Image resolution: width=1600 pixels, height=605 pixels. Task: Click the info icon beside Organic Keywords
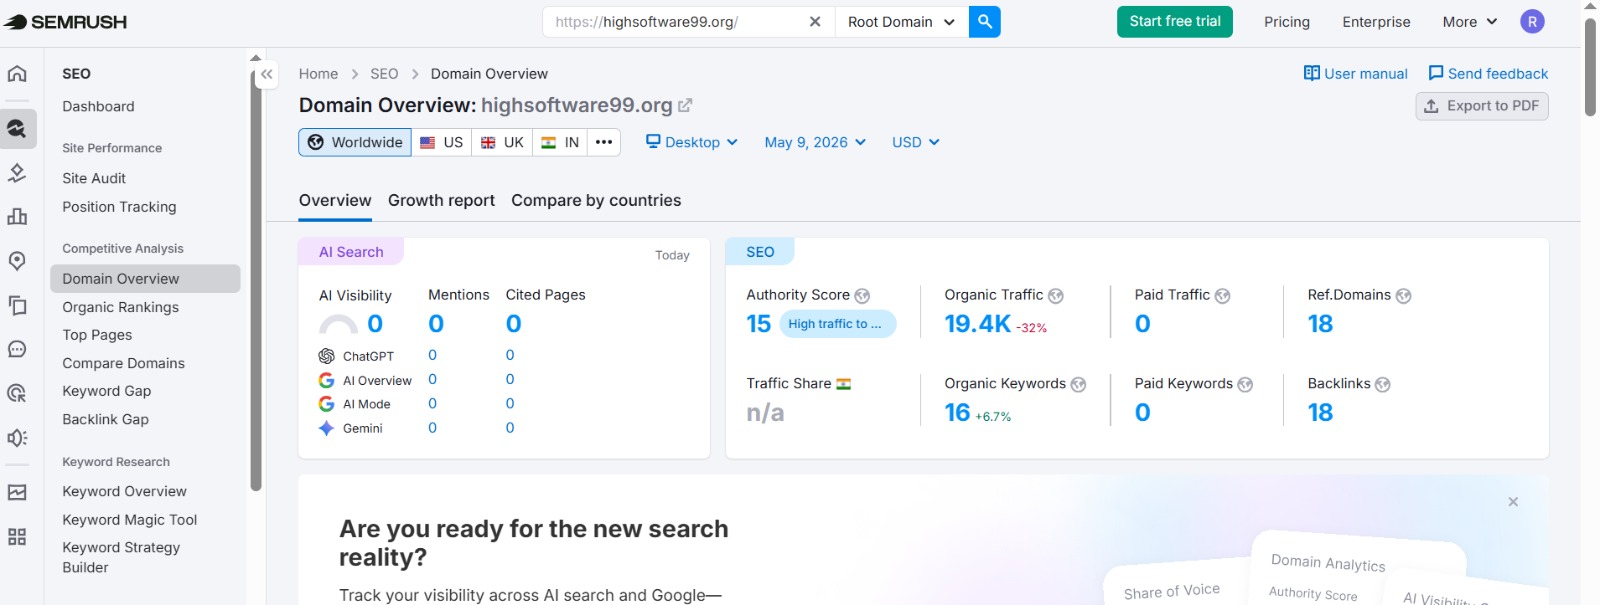pos(1078,385)
